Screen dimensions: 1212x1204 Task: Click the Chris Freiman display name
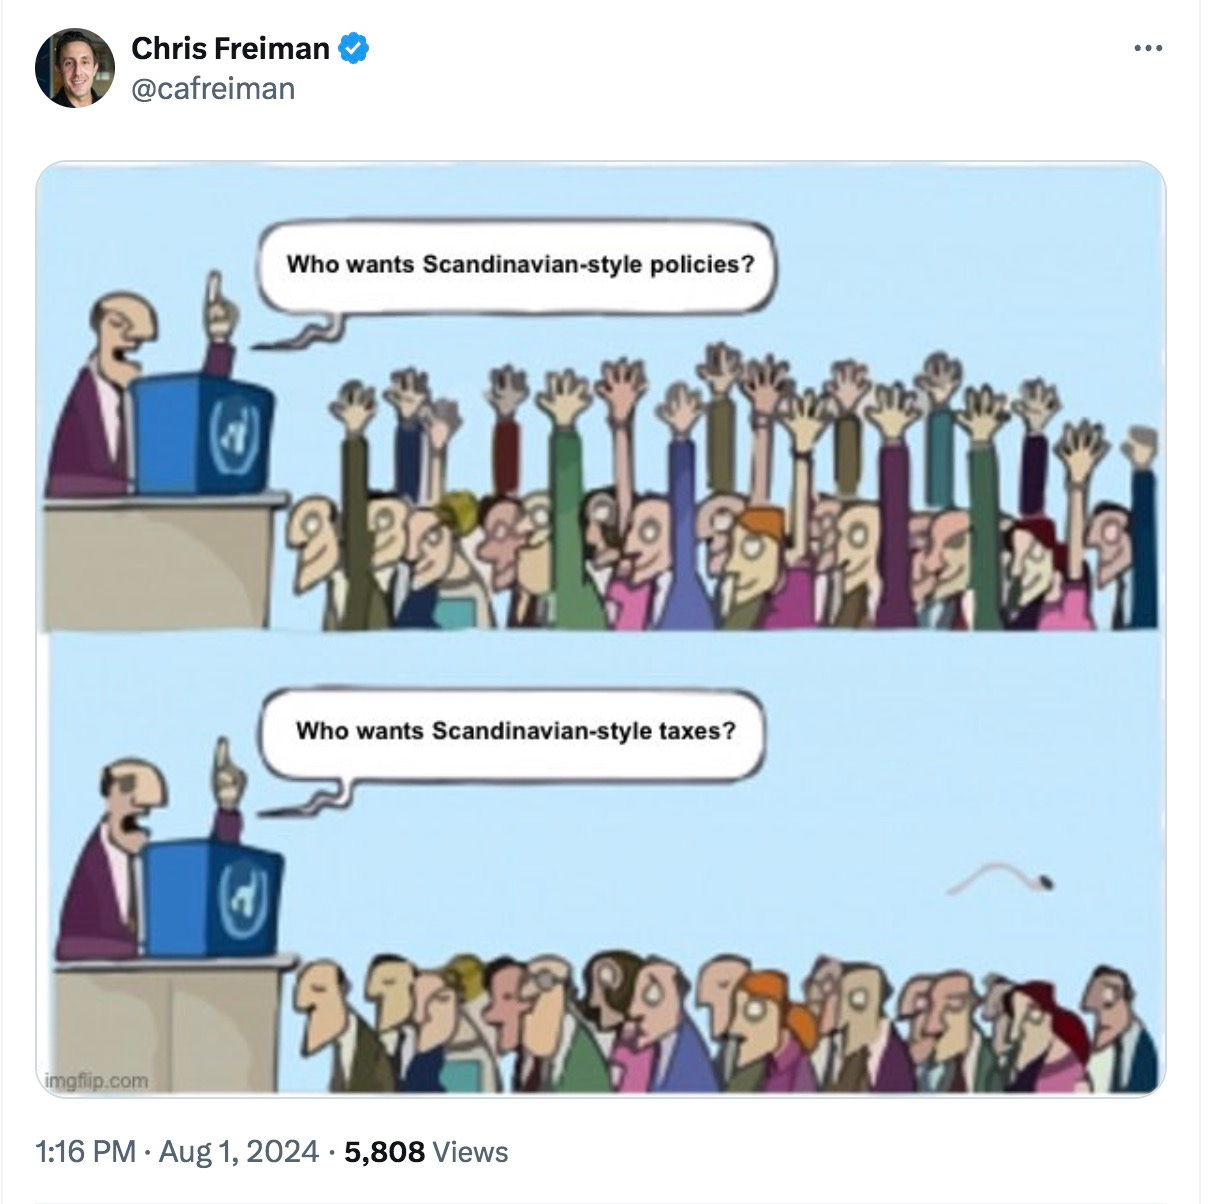click(230, 48)
